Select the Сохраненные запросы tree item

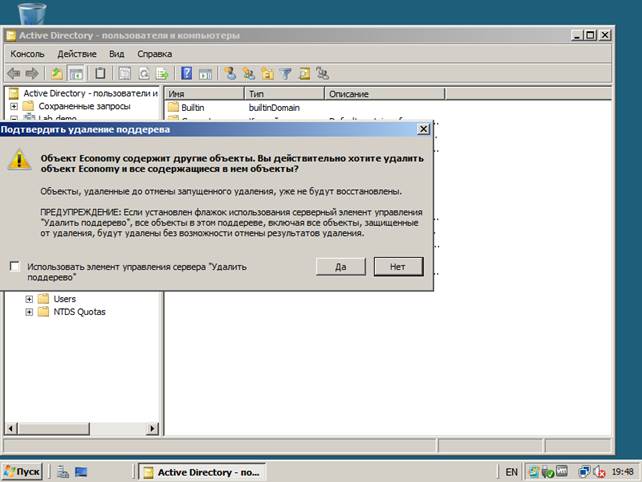[84, 106]
